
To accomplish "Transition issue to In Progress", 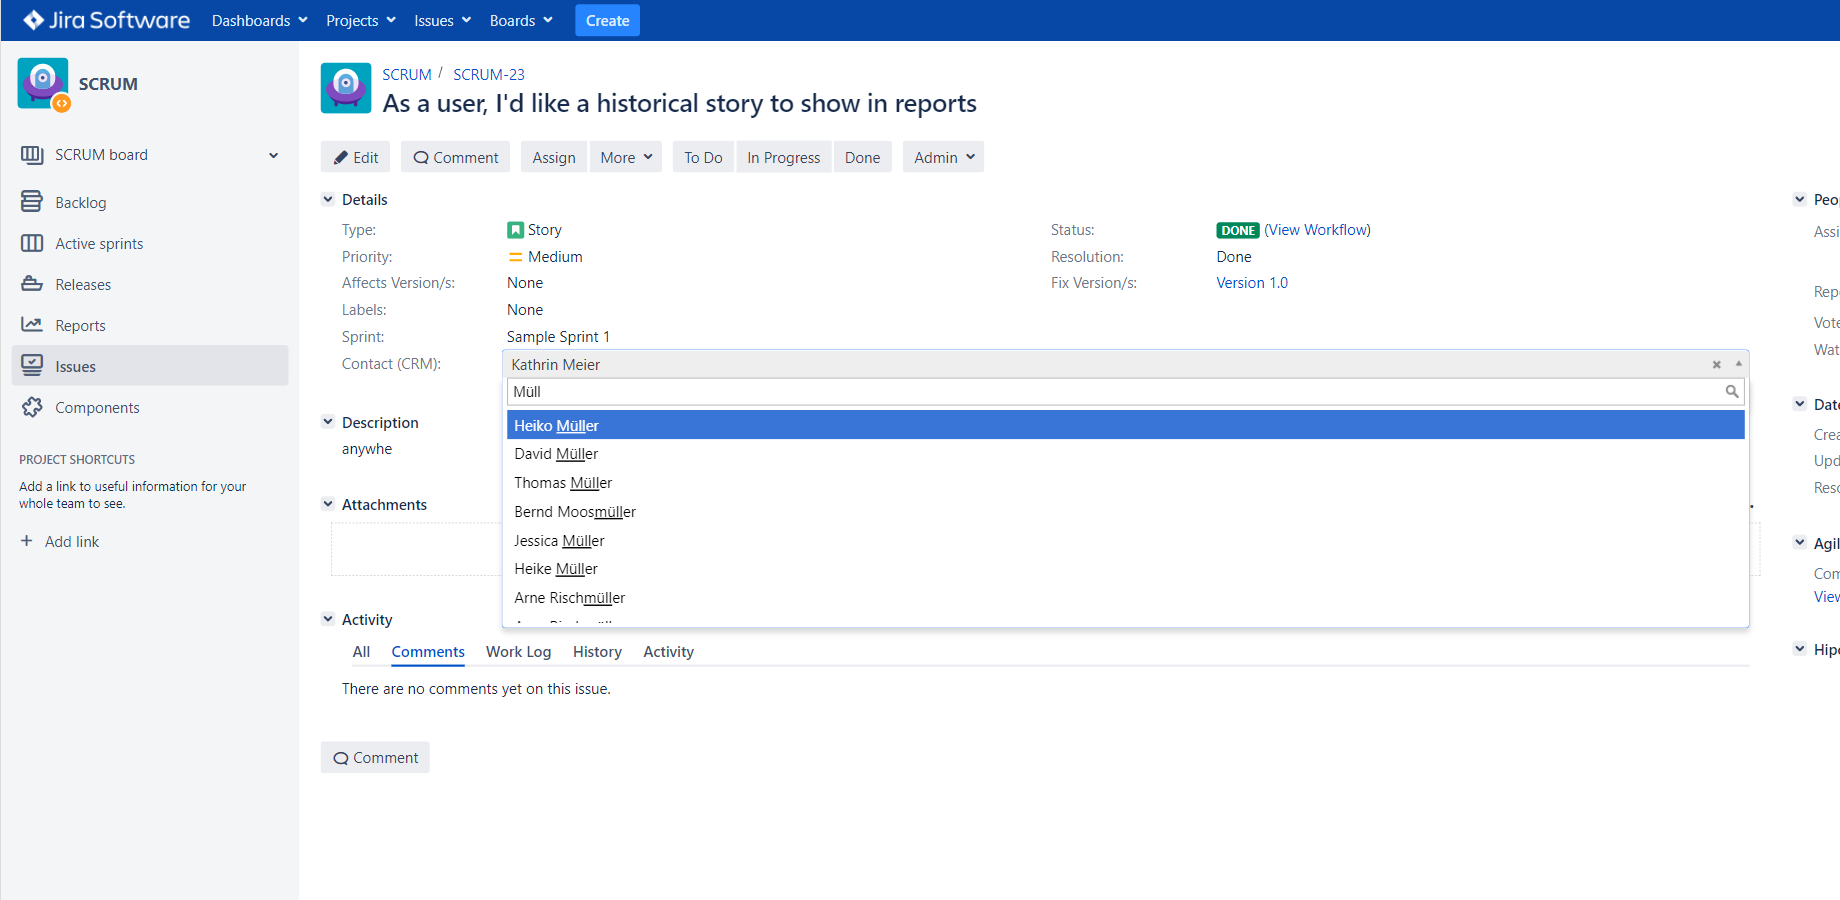I will click(x=783, y=157).
